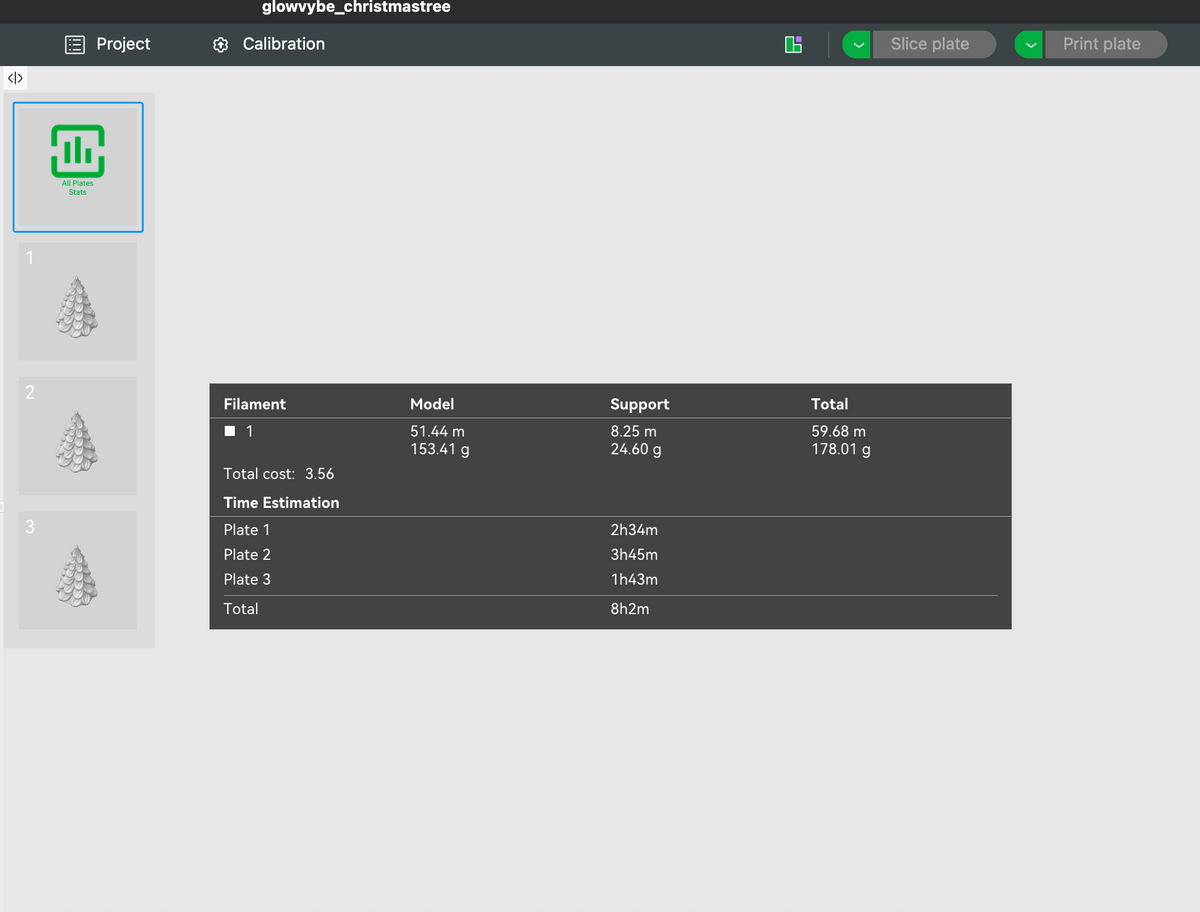
Task: Click the glowvybe_christmastree title text
Action: point(356,8)
